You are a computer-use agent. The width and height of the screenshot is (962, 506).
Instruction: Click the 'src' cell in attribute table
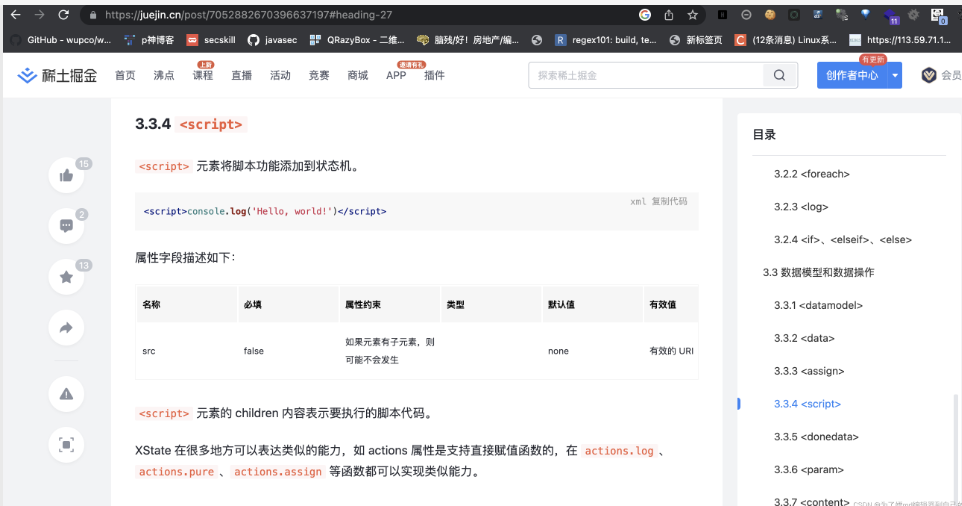[148, 351]
